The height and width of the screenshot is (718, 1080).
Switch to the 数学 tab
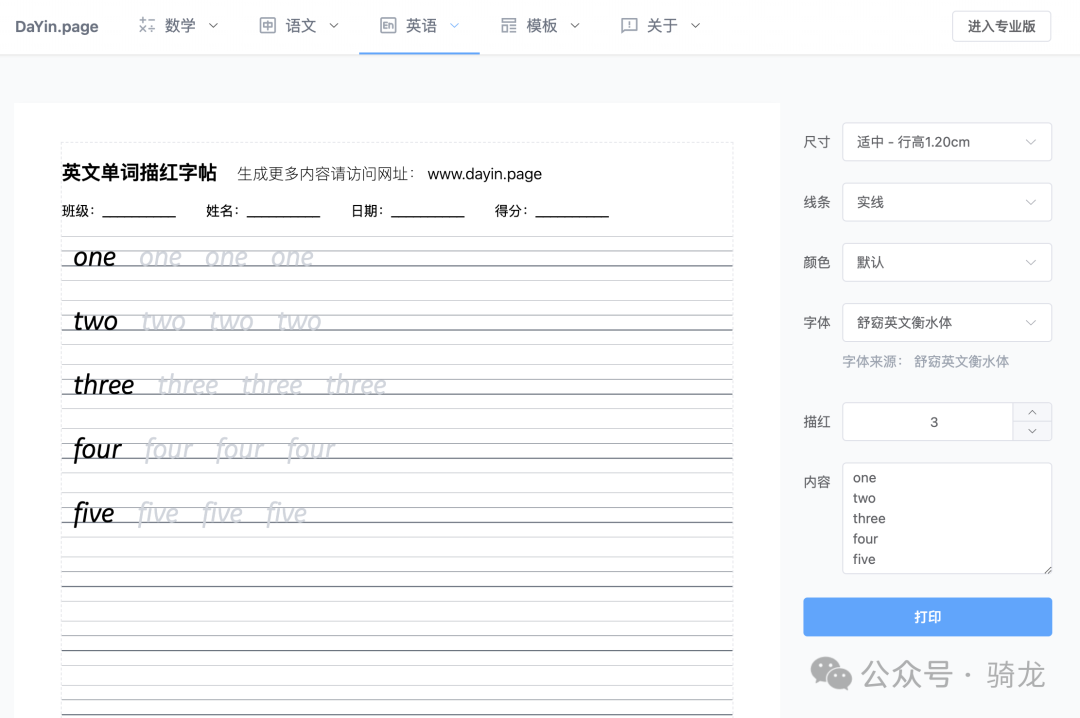[178, 25]
